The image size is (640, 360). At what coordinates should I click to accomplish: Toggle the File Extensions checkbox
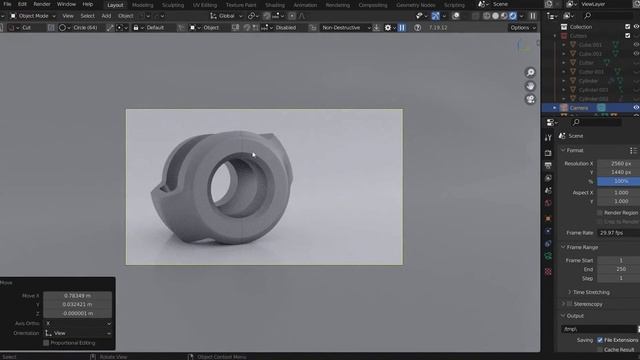click(x=600, y=340)
